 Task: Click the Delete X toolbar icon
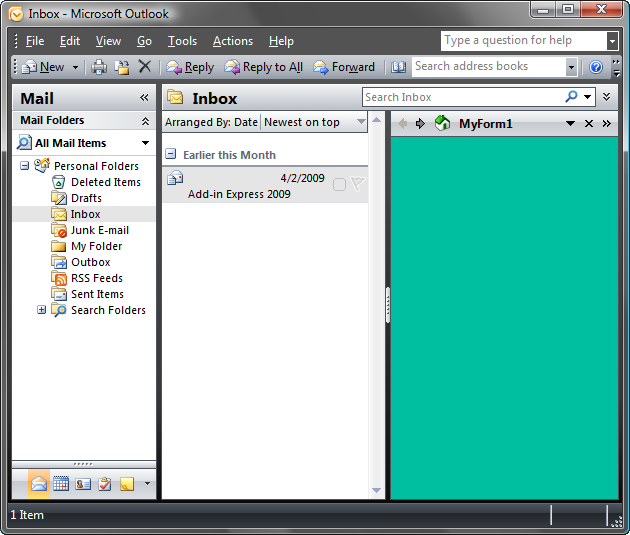(145, 66)
